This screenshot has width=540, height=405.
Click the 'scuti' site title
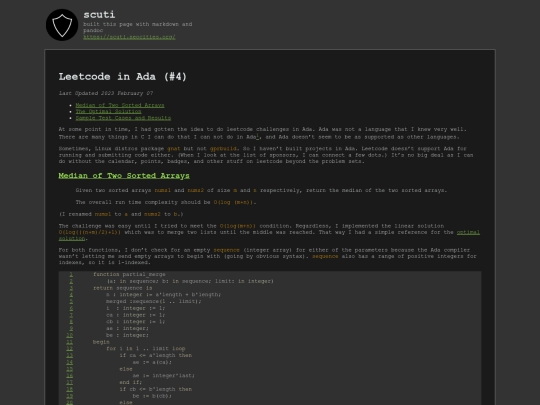point(99,15)
